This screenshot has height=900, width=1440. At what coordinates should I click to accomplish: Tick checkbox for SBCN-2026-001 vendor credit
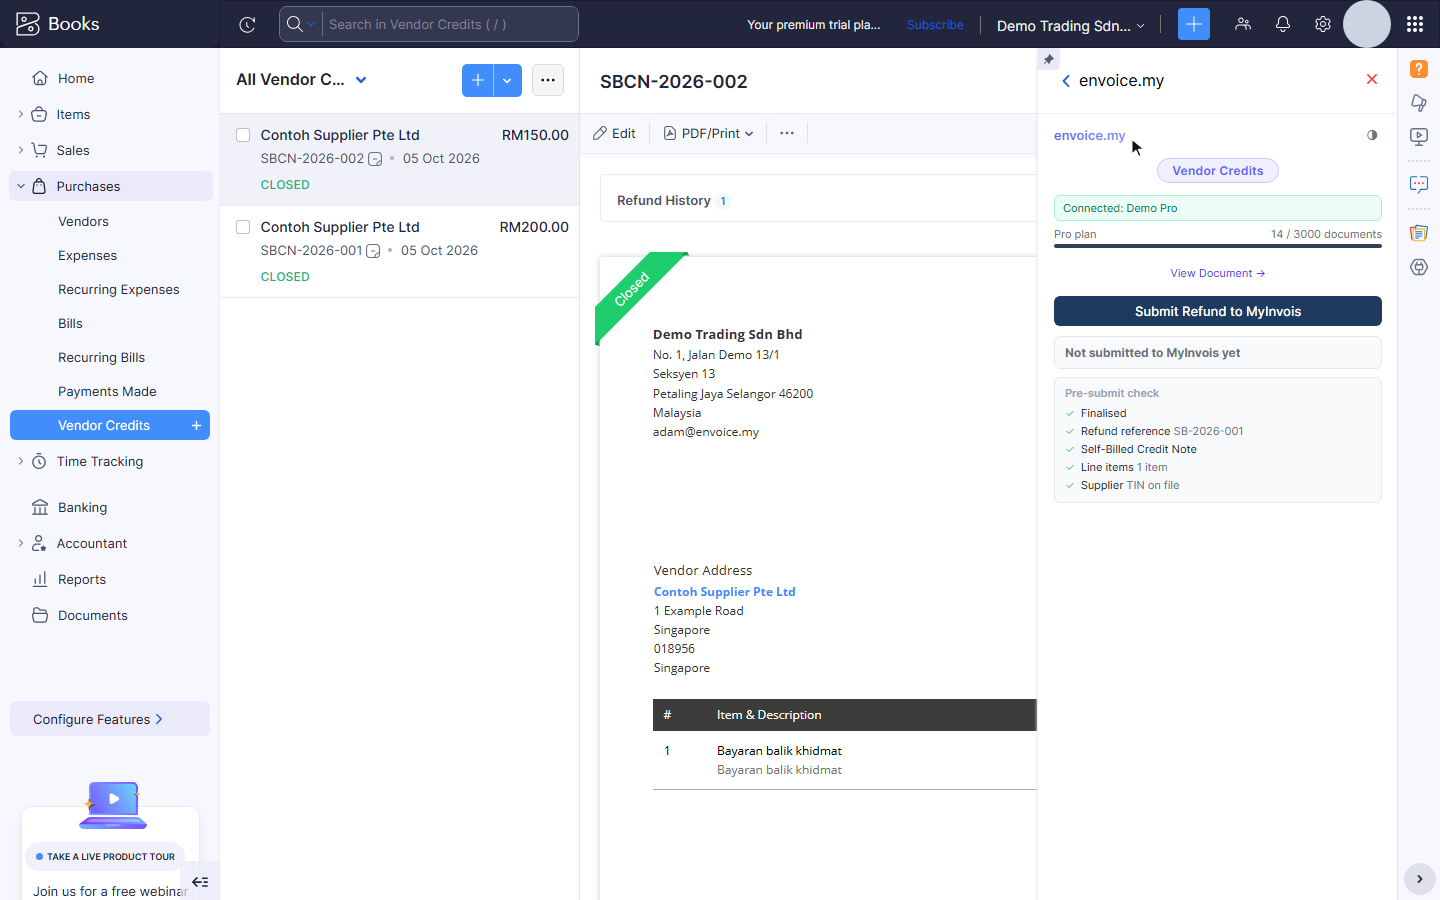tap(243, 227)
